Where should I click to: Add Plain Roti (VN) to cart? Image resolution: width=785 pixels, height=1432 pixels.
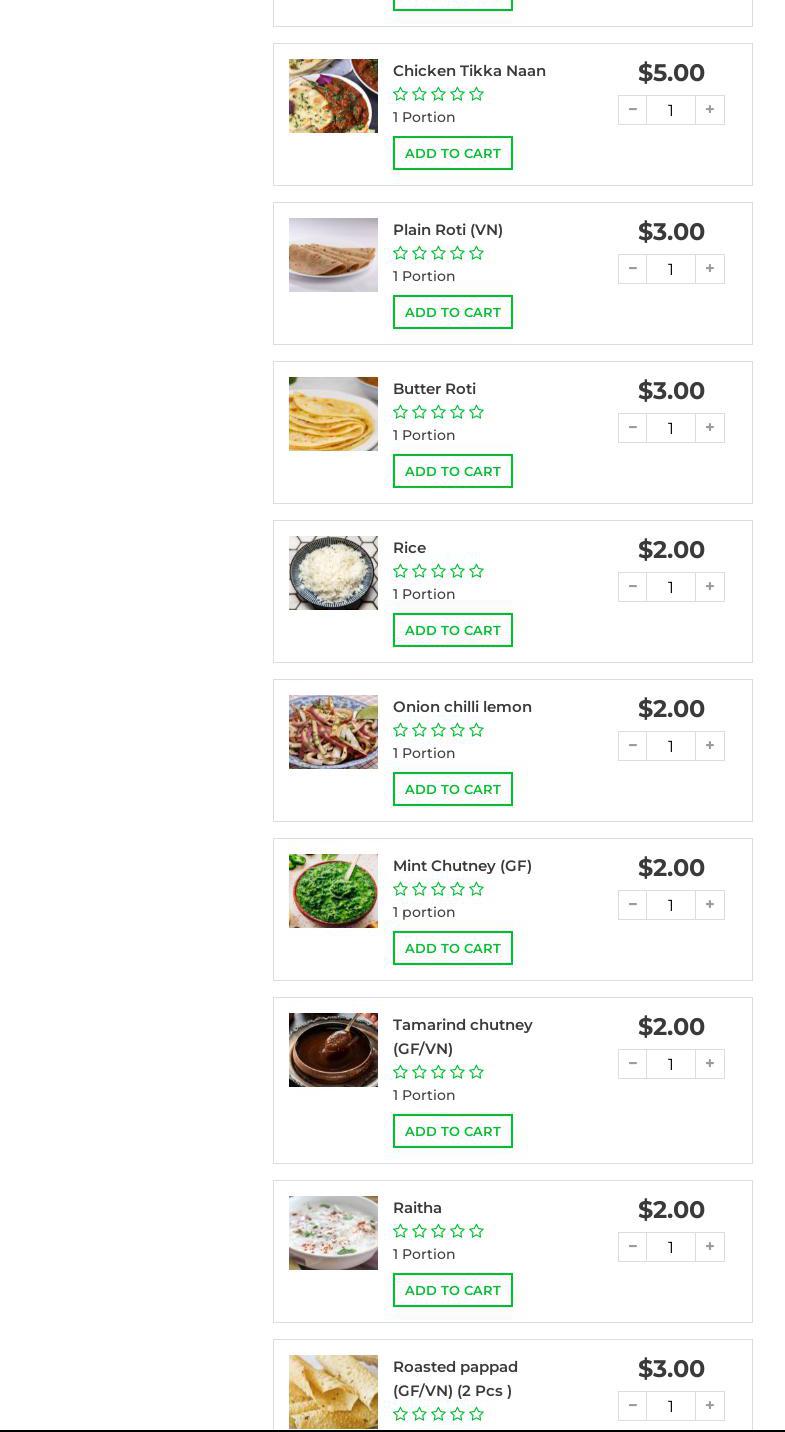pos(452,312)
